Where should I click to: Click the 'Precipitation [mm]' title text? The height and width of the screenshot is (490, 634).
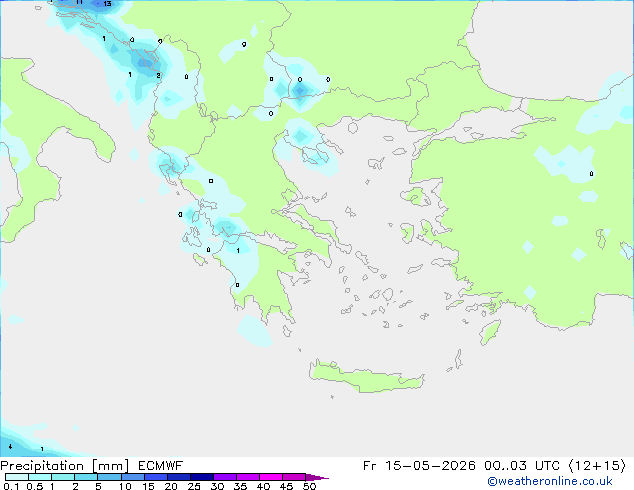pyautogui.click(x=64, y=466)
